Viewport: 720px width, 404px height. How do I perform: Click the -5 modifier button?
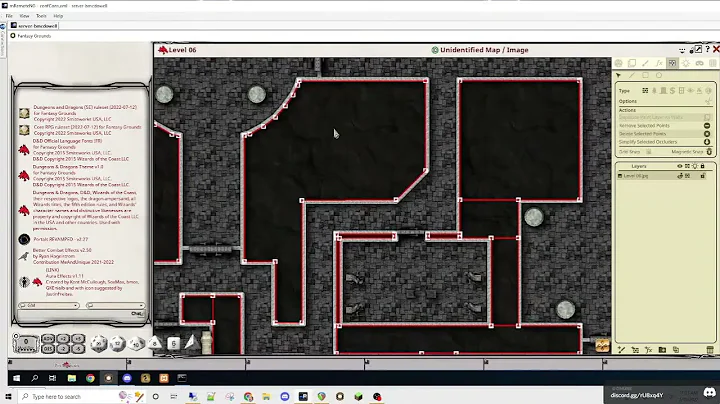(78, 349)
